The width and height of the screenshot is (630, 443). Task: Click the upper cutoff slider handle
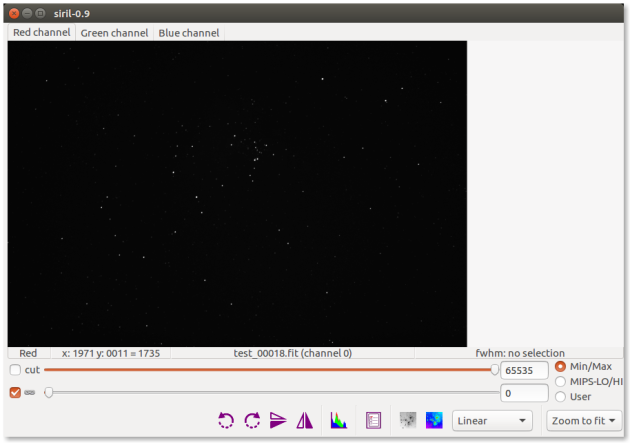494,370
